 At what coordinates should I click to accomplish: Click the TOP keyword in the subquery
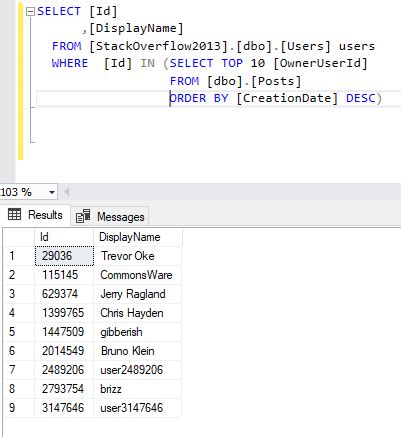pos(232,63)
